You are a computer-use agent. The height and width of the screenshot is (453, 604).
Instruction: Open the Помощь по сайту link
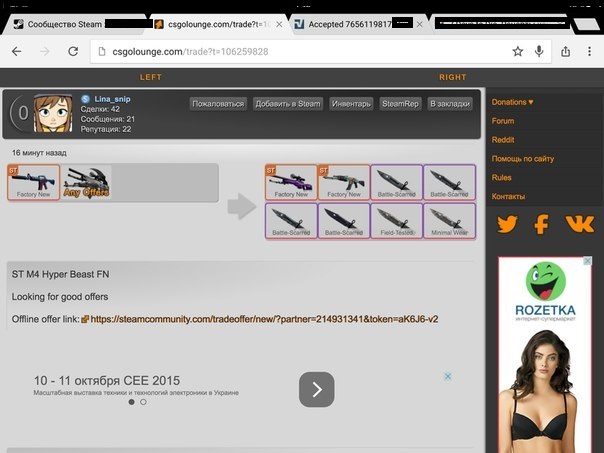523,159
